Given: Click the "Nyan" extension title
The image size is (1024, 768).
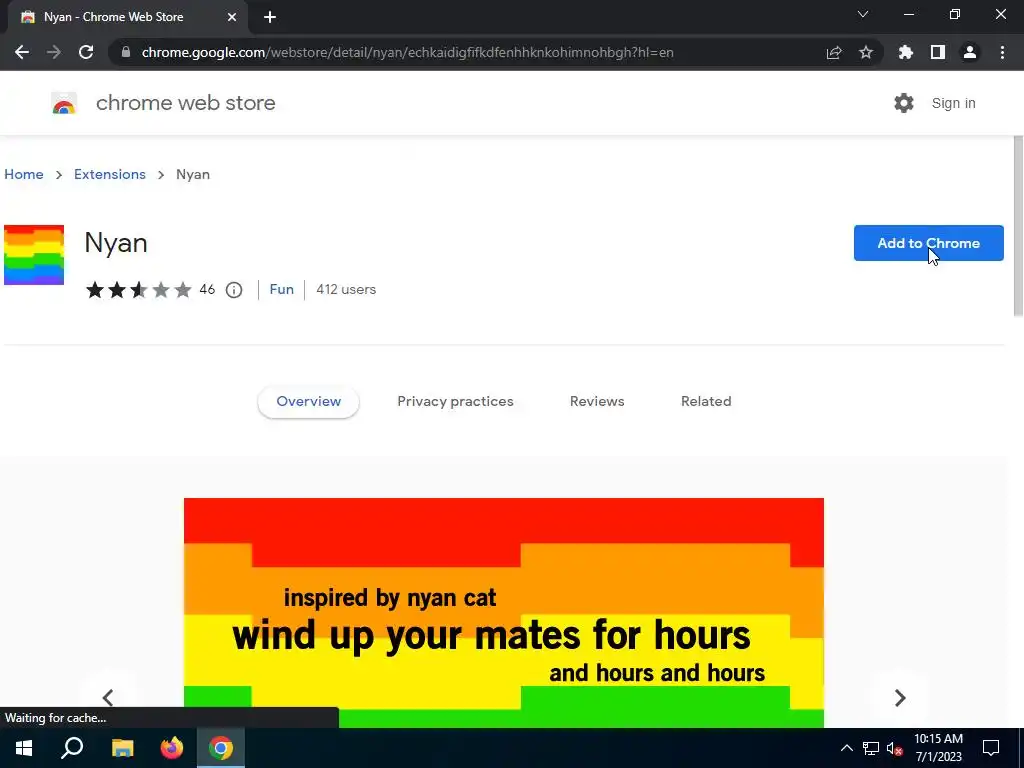Looking at the screenshot, I should (x=116, y=243).
